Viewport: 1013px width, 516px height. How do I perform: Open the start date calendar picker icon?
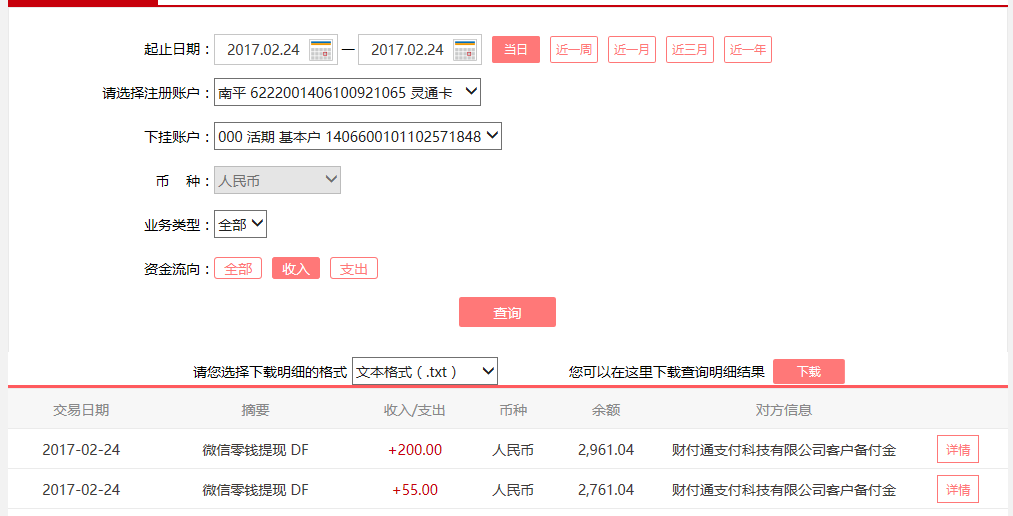point(321,50)
